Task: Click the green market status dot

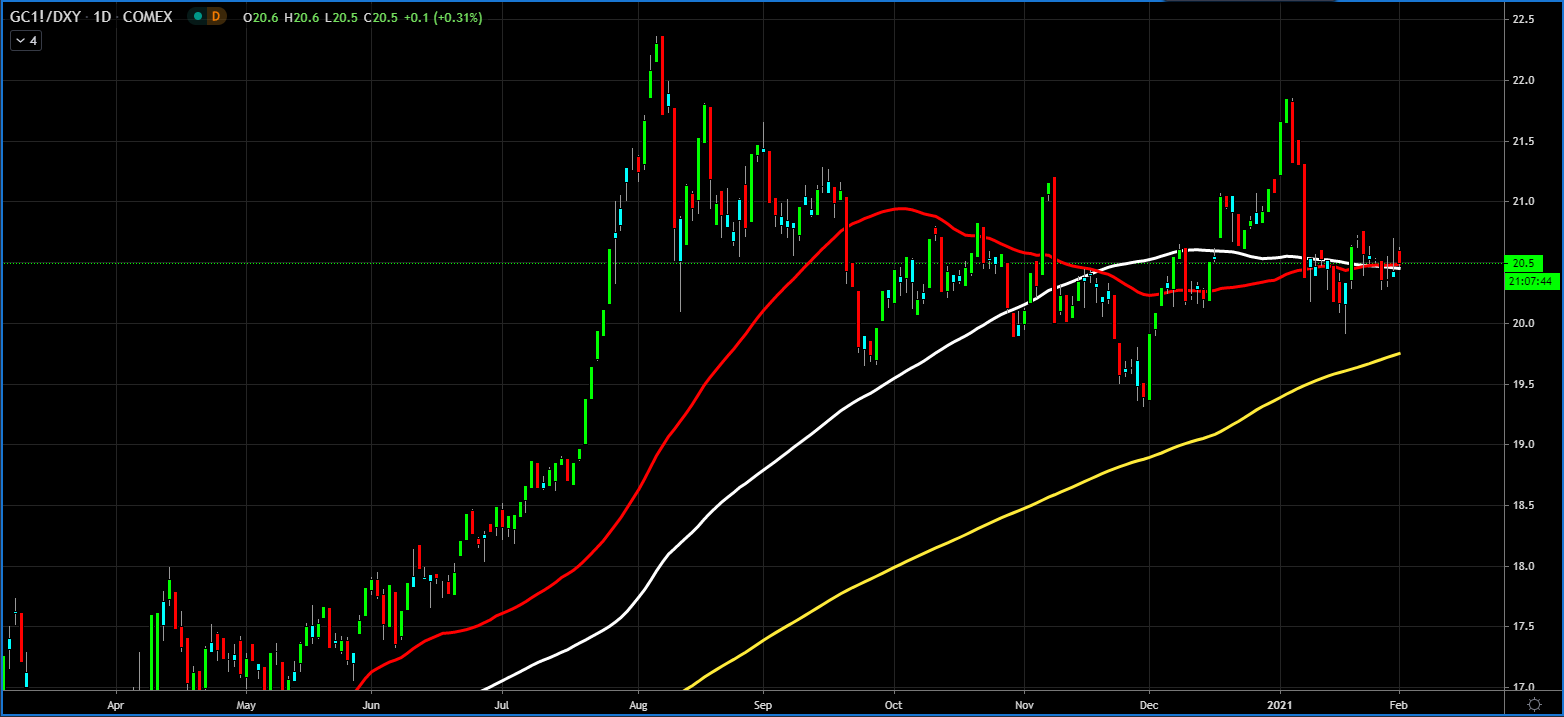Action: (x=198, y=17)
